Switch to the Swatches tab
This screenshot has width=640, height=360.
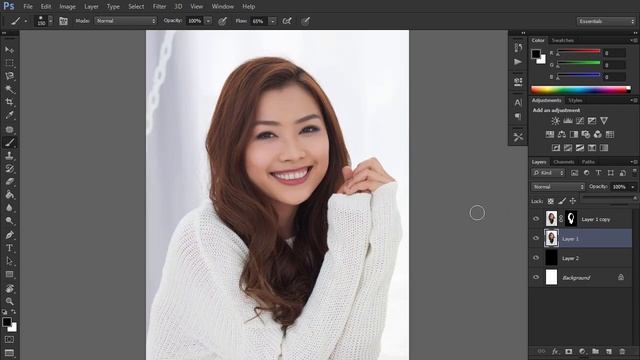[562, 40]
